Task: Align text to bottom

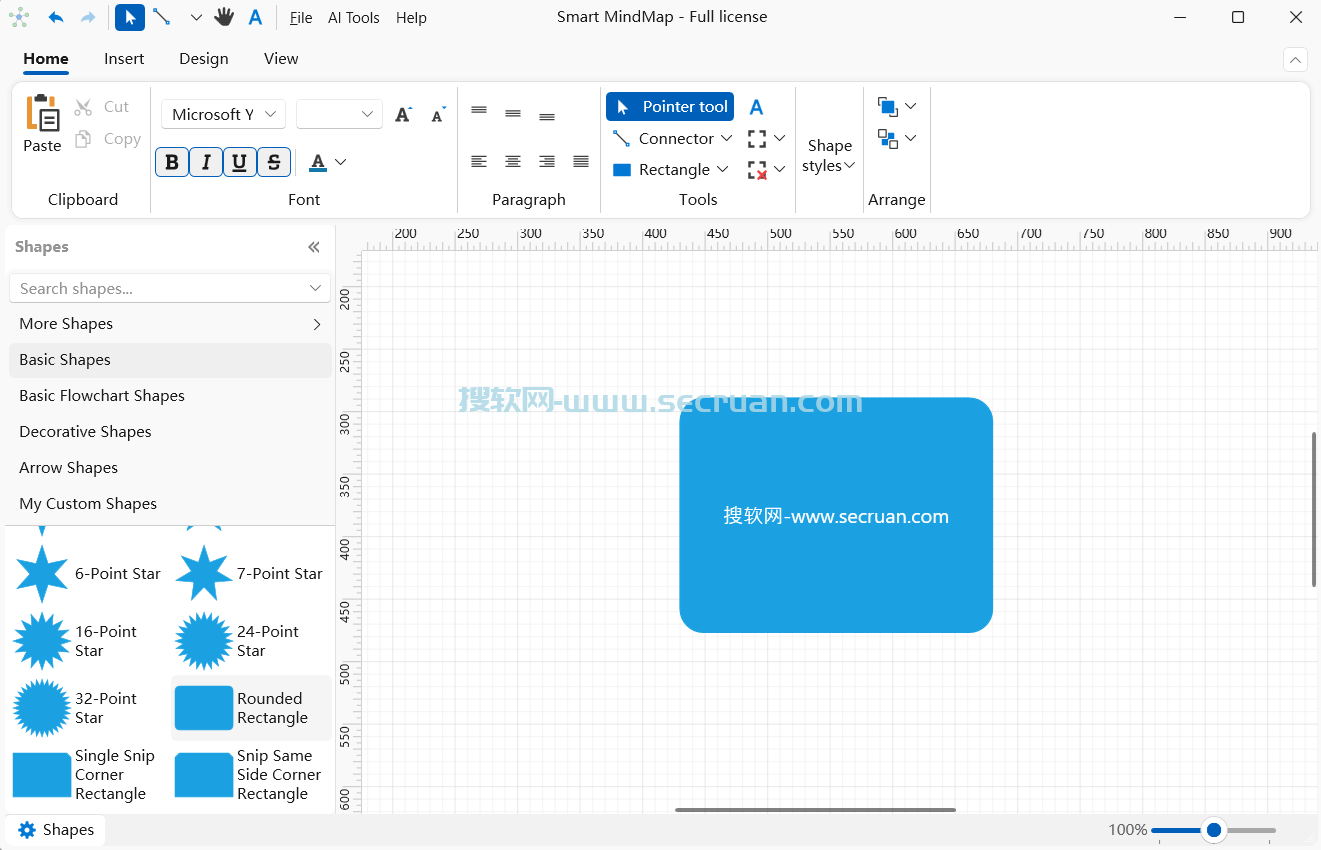Action: point(547,117)
